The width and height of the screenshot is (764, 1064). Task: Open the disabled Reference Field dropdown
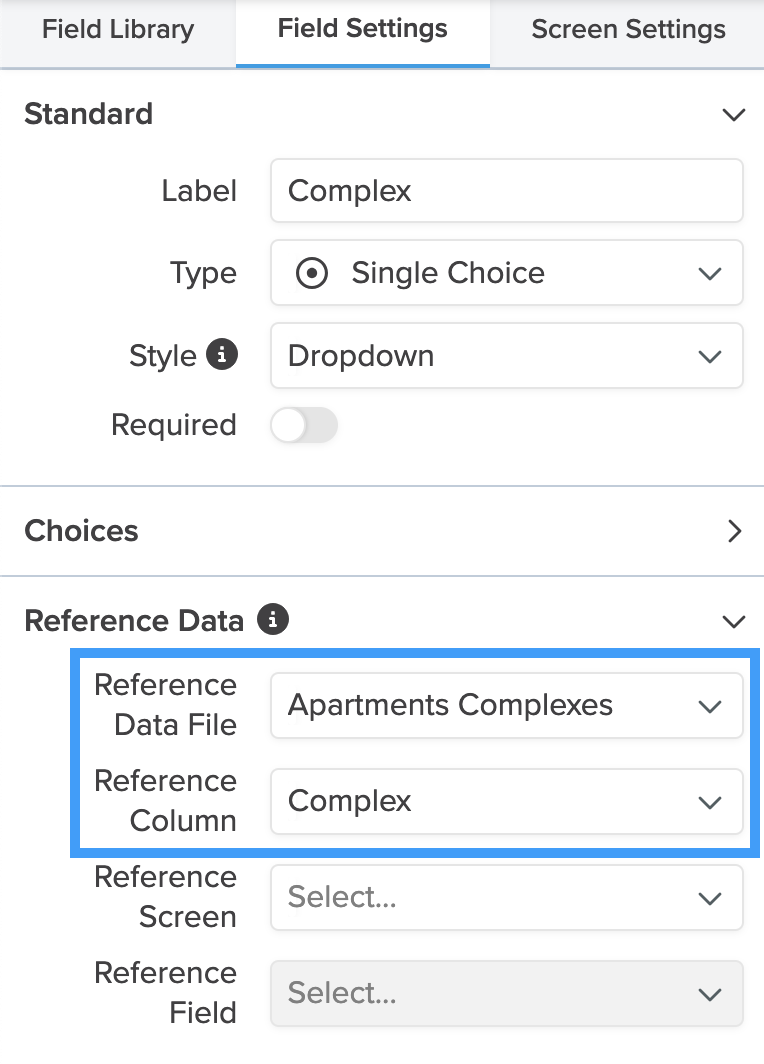pyautogui.click(x=506, y=993)
